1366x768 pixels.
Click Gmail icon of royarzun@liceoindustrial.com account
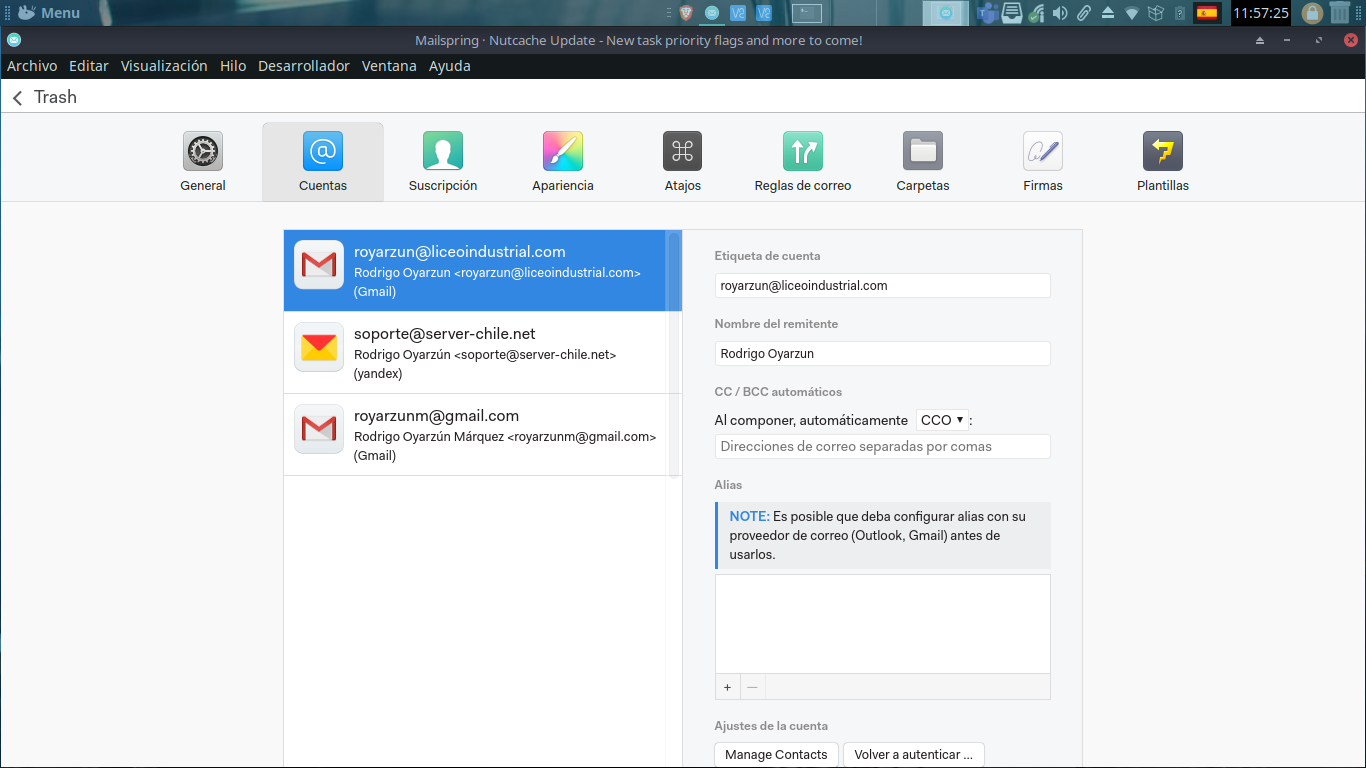319,265
